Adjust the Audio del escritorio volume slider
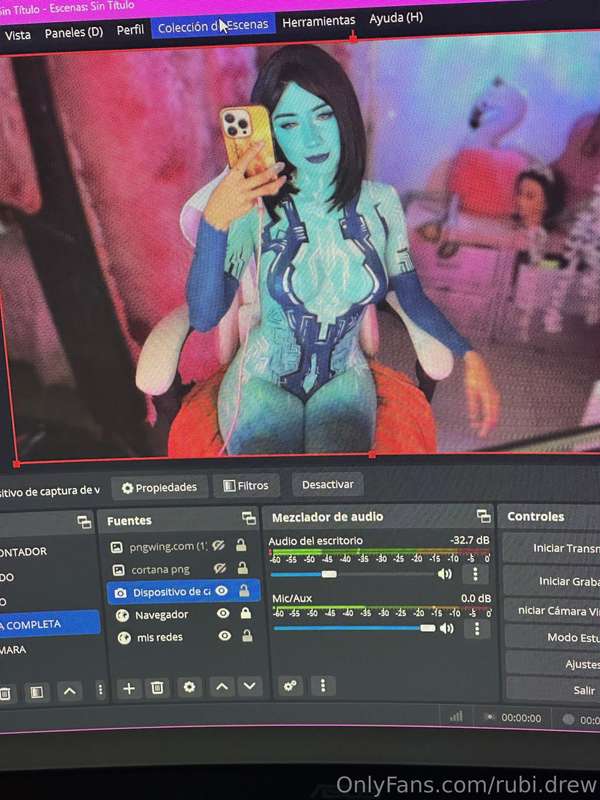 [x=329, y=574]
